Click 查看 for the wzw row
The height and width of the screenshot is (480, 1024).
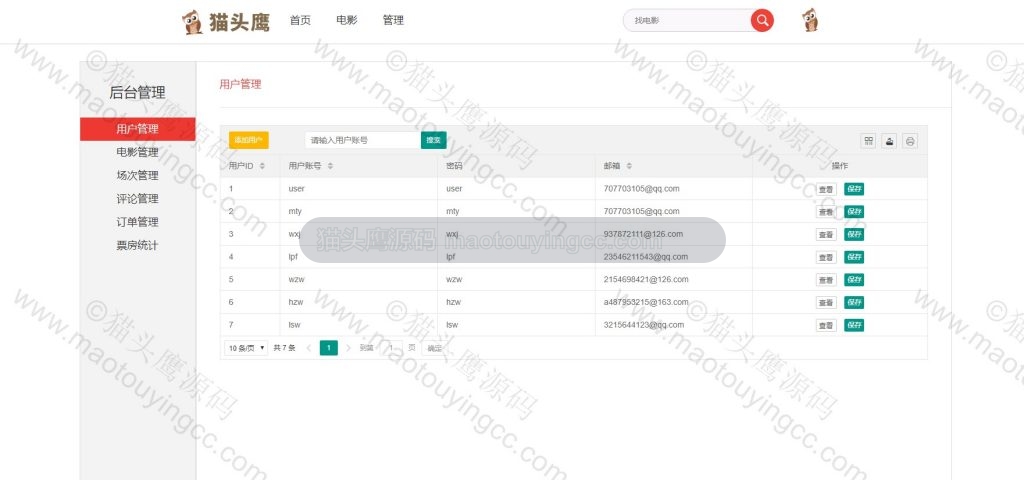(826, 280)
